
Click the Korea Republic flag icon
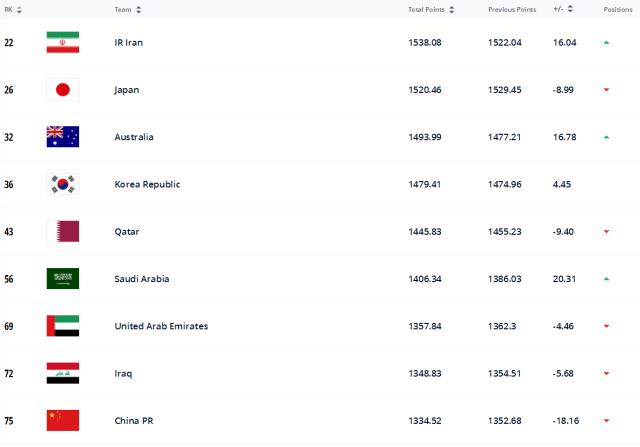pyautogui.click(x=62, y=184)
